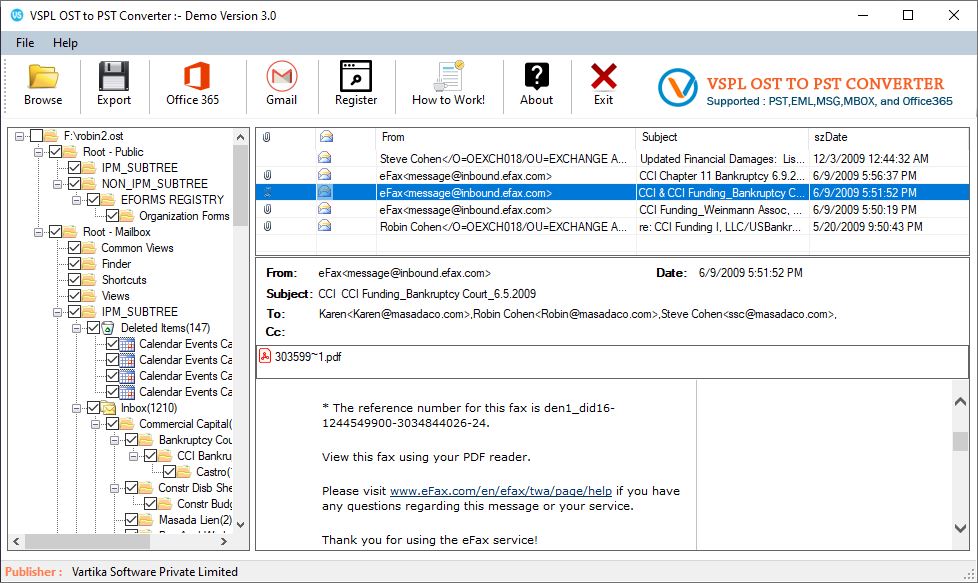Collapse the EFORMS REGISTRY node
The height and width of the screenshot is (583, 978).
pos(76,200)
